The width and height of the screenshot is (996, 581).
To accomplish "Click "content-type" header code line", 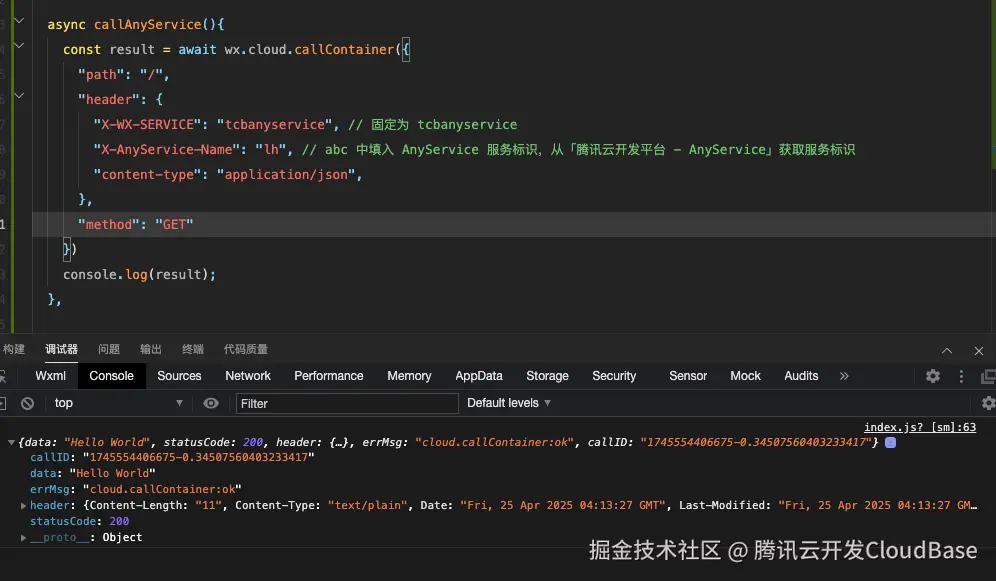I will click(227, 175).
